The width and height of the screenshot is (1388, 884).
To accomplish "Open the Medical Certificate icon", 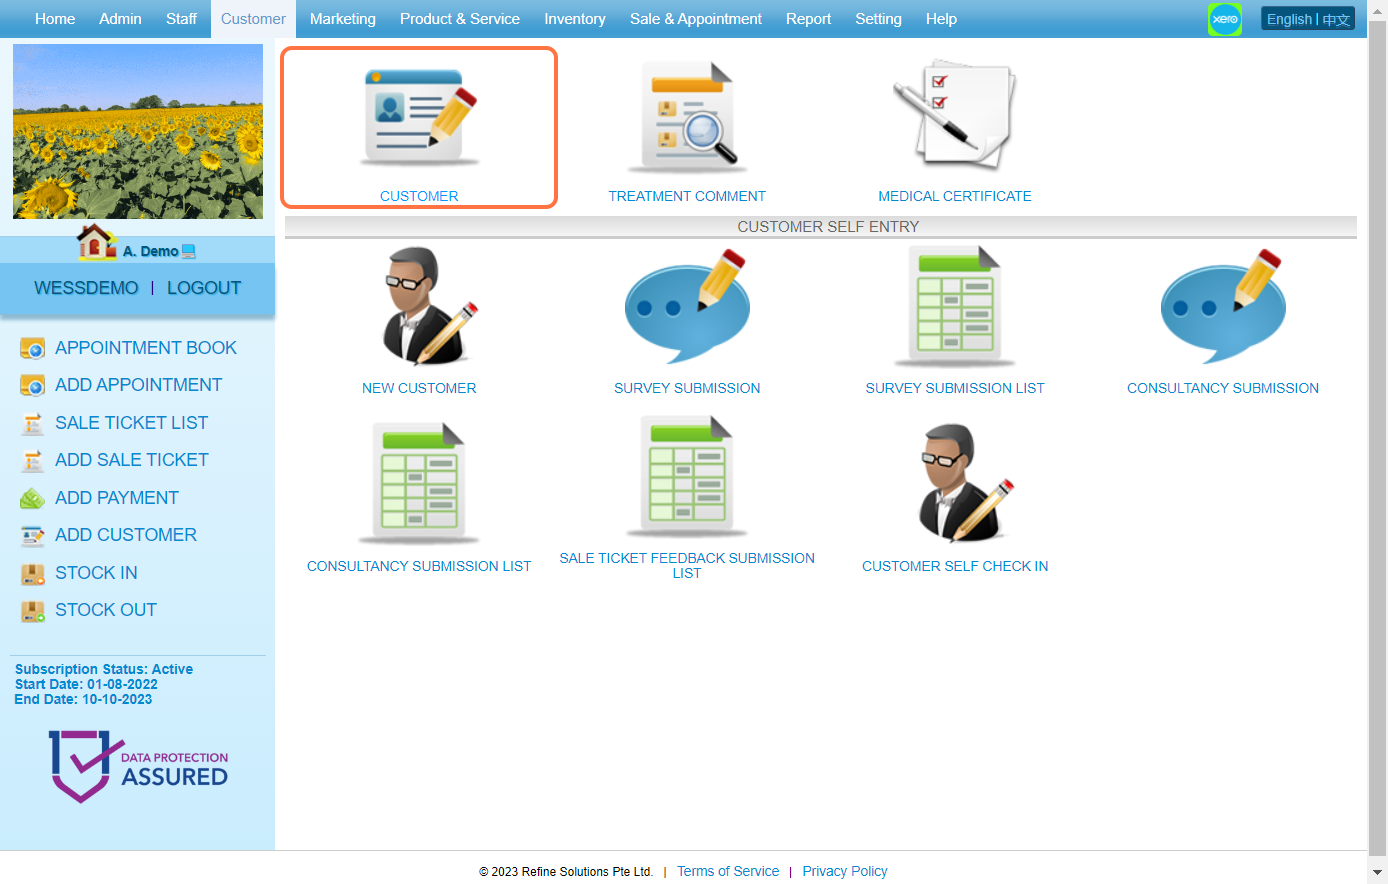I will coord(955,116).
